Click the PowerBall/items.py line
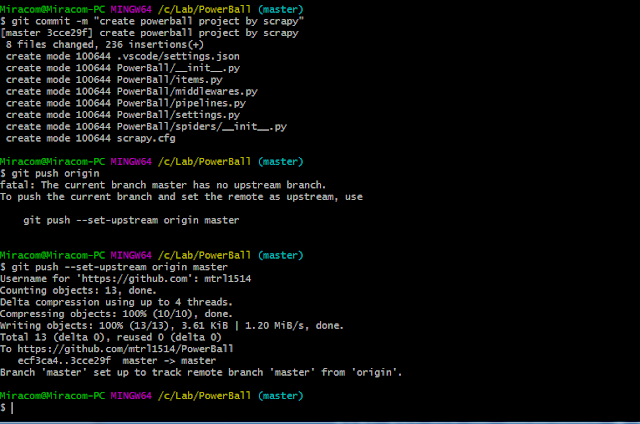 pyautogui.click(x=114, y=80)
